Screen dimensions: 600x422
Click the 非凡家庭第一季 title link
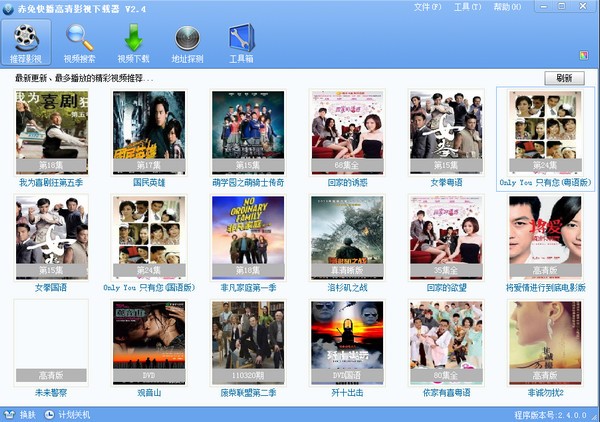click(248, 288)
